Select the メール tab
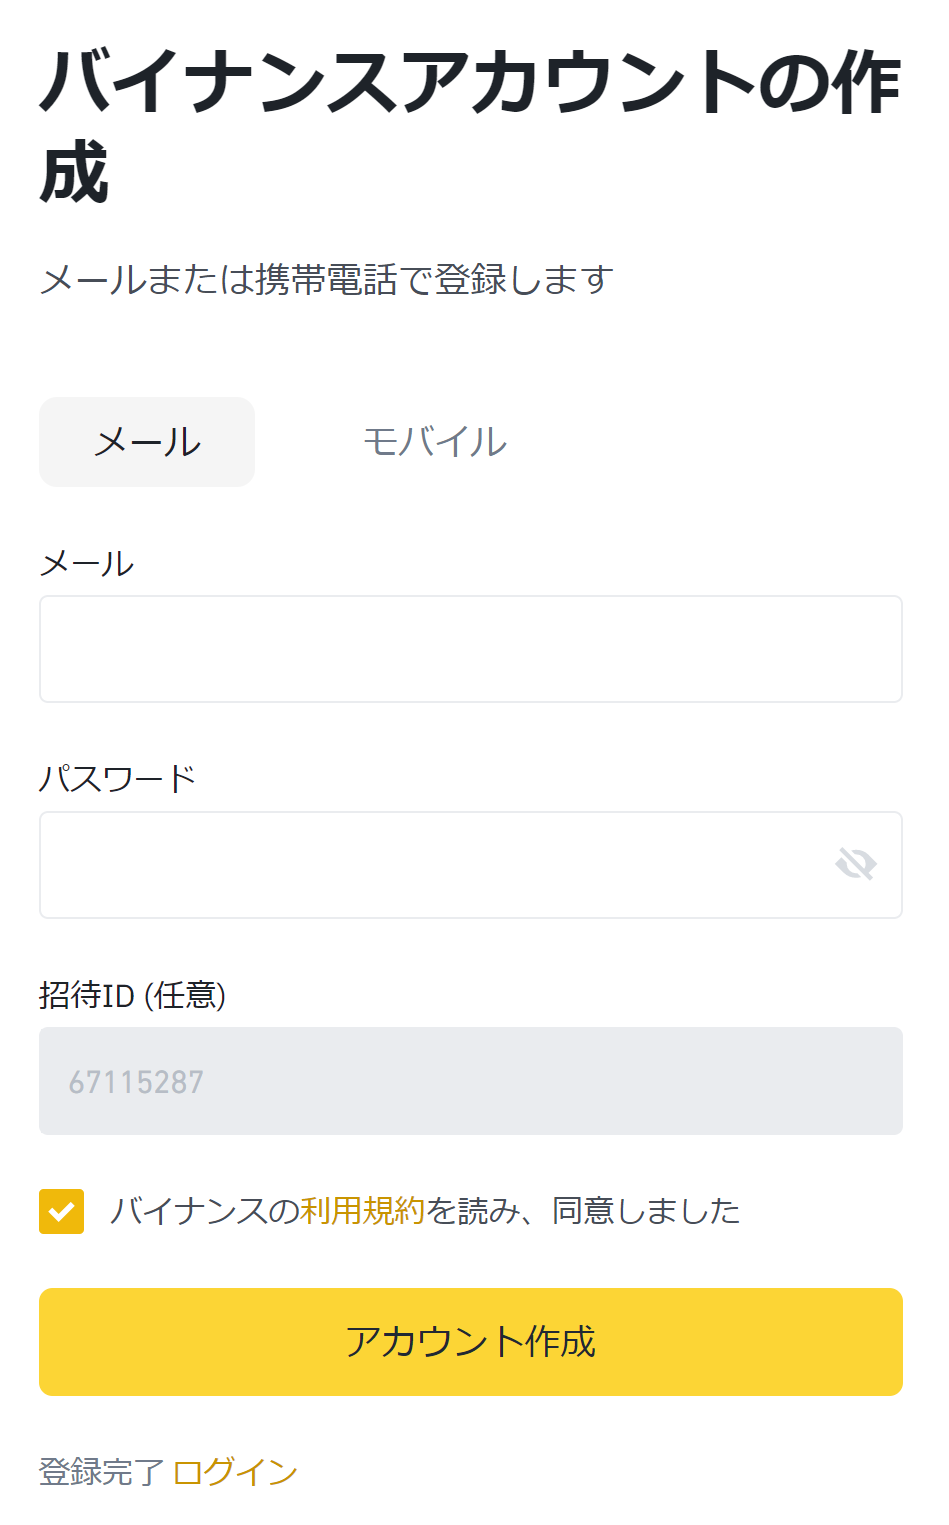The height and width of the screenshot is (1525, 949). (147, 442)
